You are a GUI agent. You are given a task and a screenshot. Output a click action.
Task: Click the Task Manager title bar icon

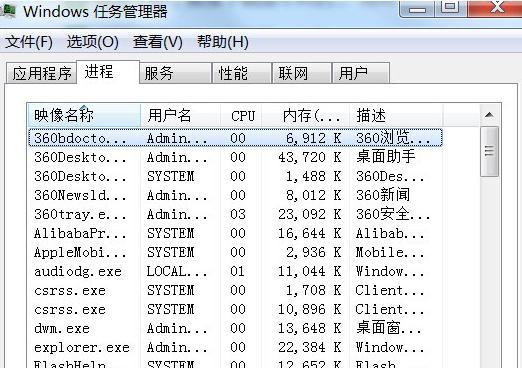pyautogui.click(x=8, y=11)
